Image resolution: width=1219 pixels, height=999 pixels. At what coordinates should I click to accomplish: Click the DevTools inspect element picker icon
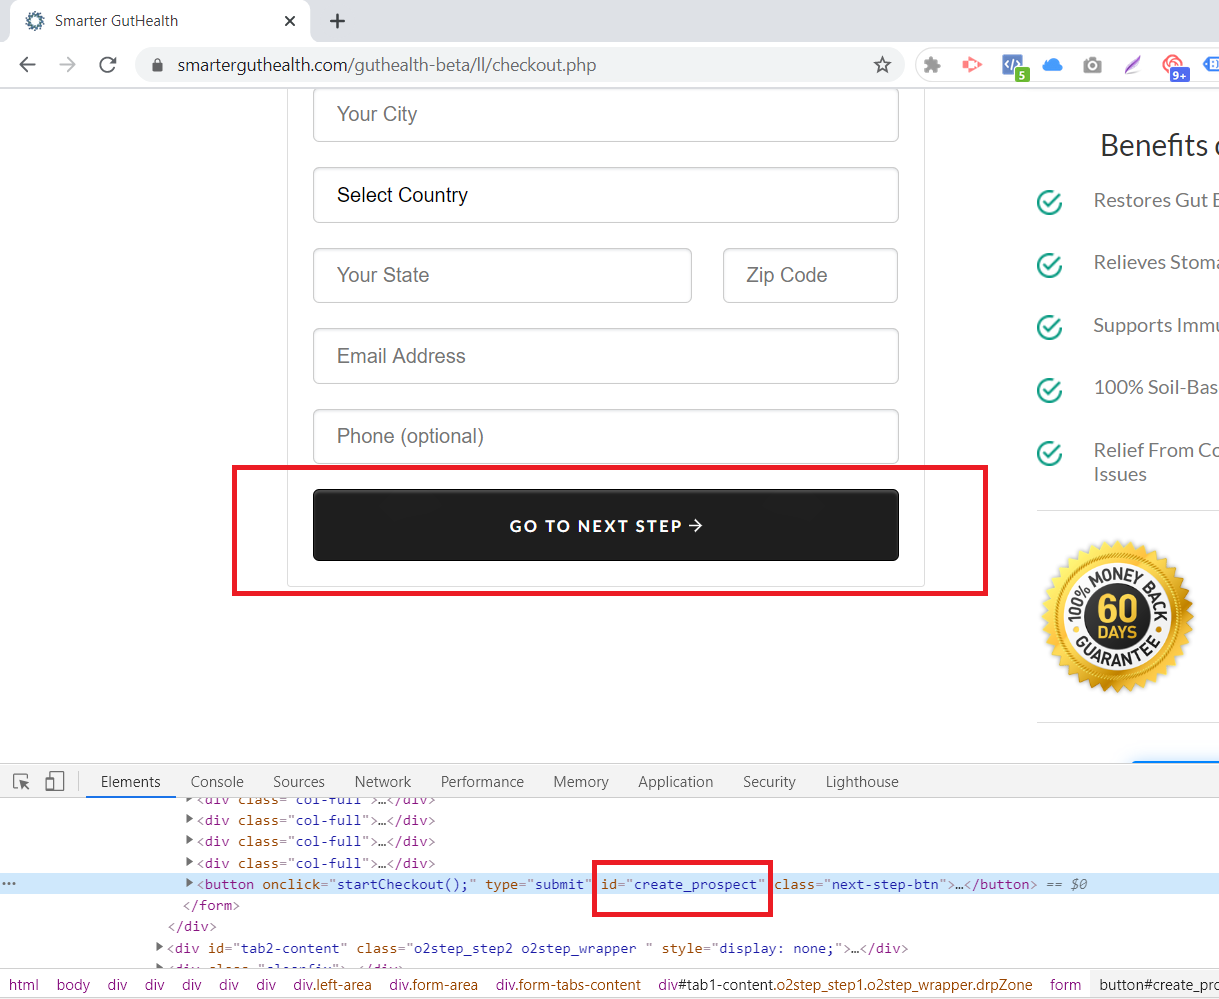click(21, 782)
